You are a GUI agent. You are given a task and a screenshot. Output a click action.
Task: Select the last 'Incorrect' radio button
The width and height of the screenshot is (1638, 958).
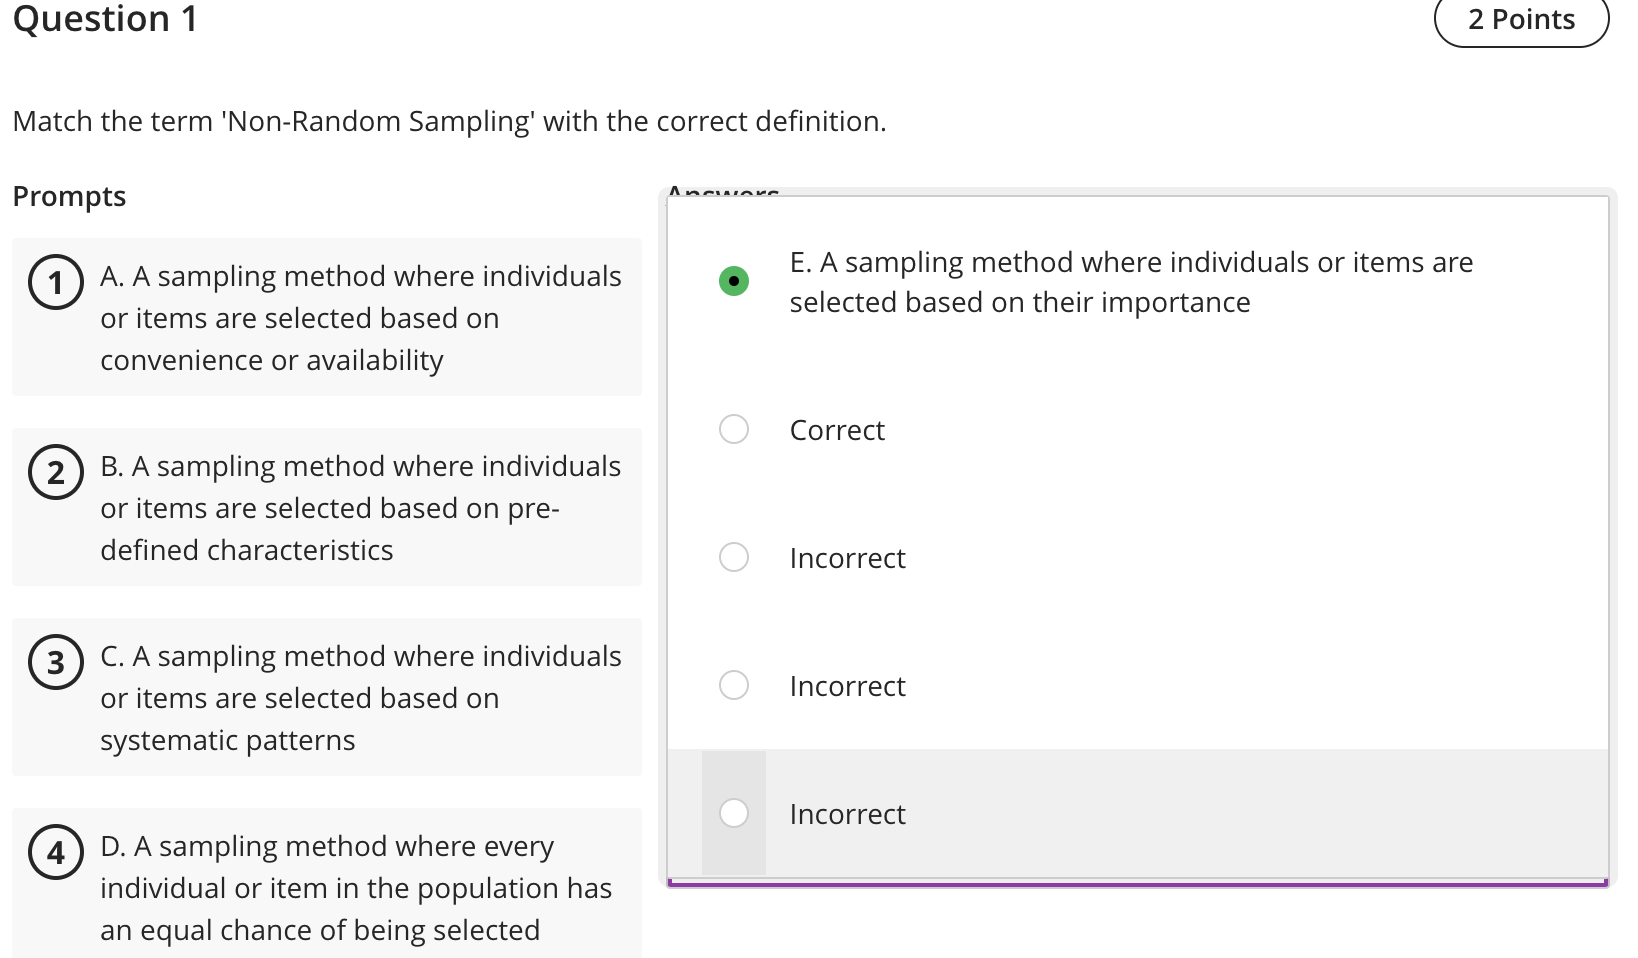[x=734, y=813]
